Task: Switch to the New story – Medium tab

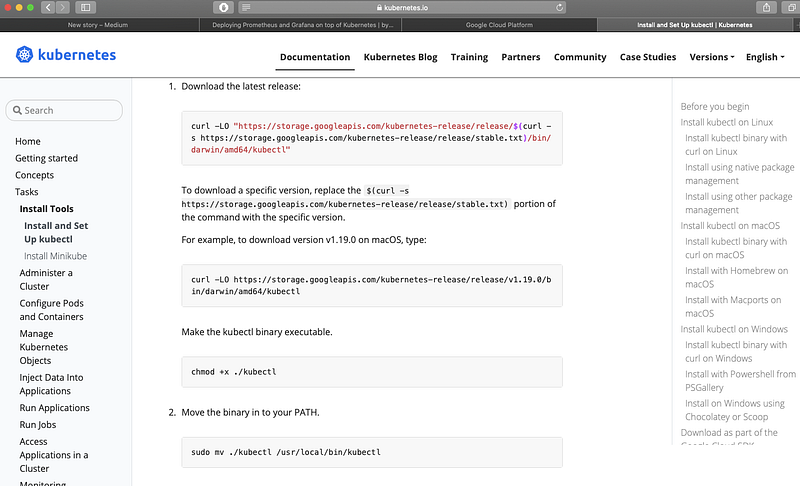Action: coord(98,24)
